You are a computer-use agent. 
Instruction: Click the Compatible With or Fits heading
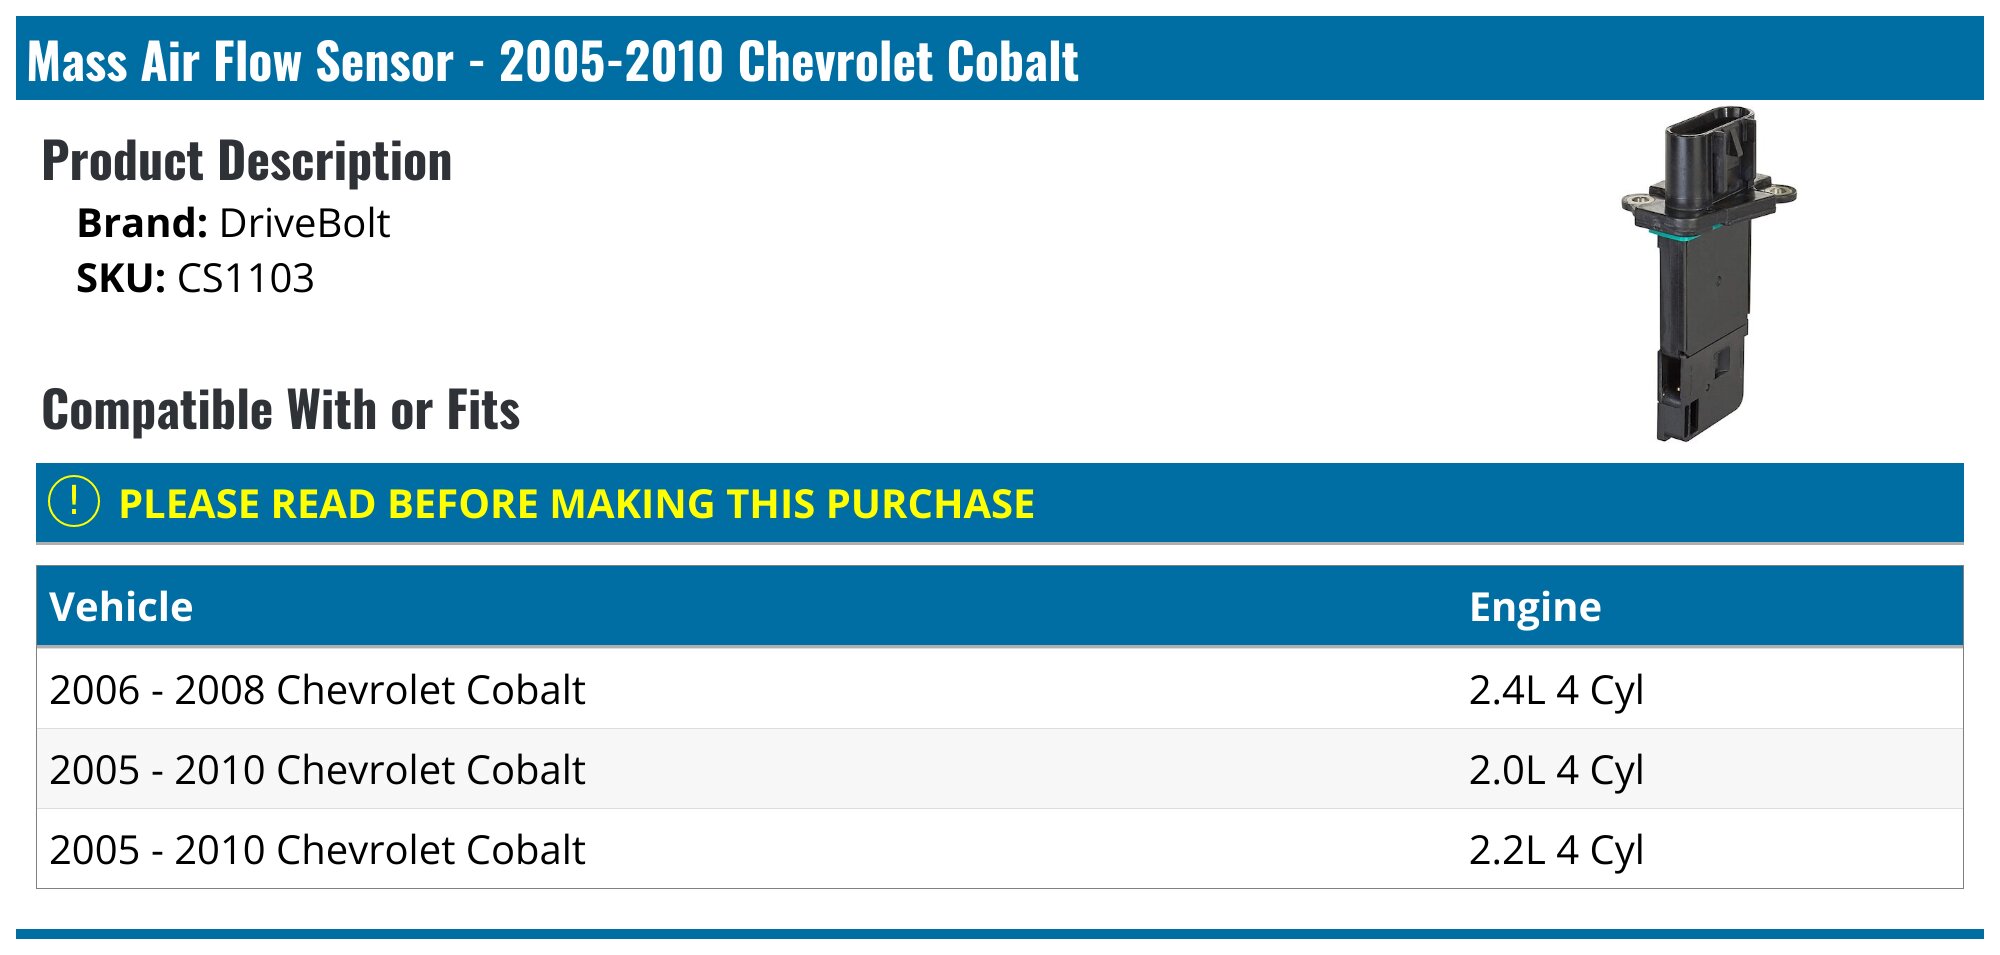tap(281, 410)
